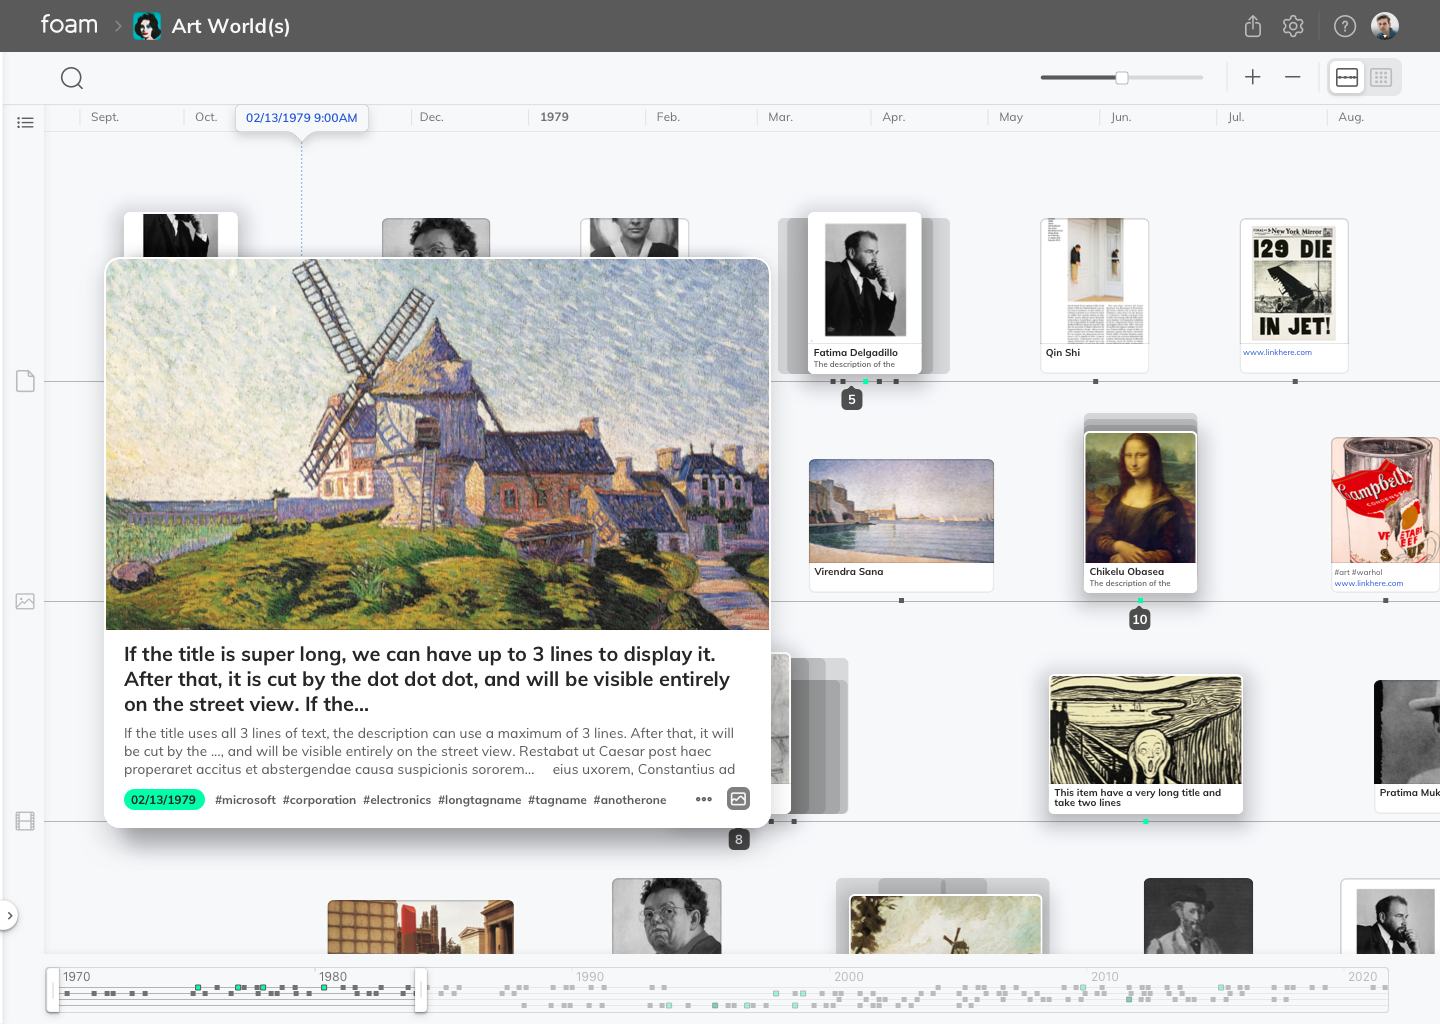This screenshot has width=1440, height=1024.
Task: Click the #longtagname tag
Action: tap(480, 800)
